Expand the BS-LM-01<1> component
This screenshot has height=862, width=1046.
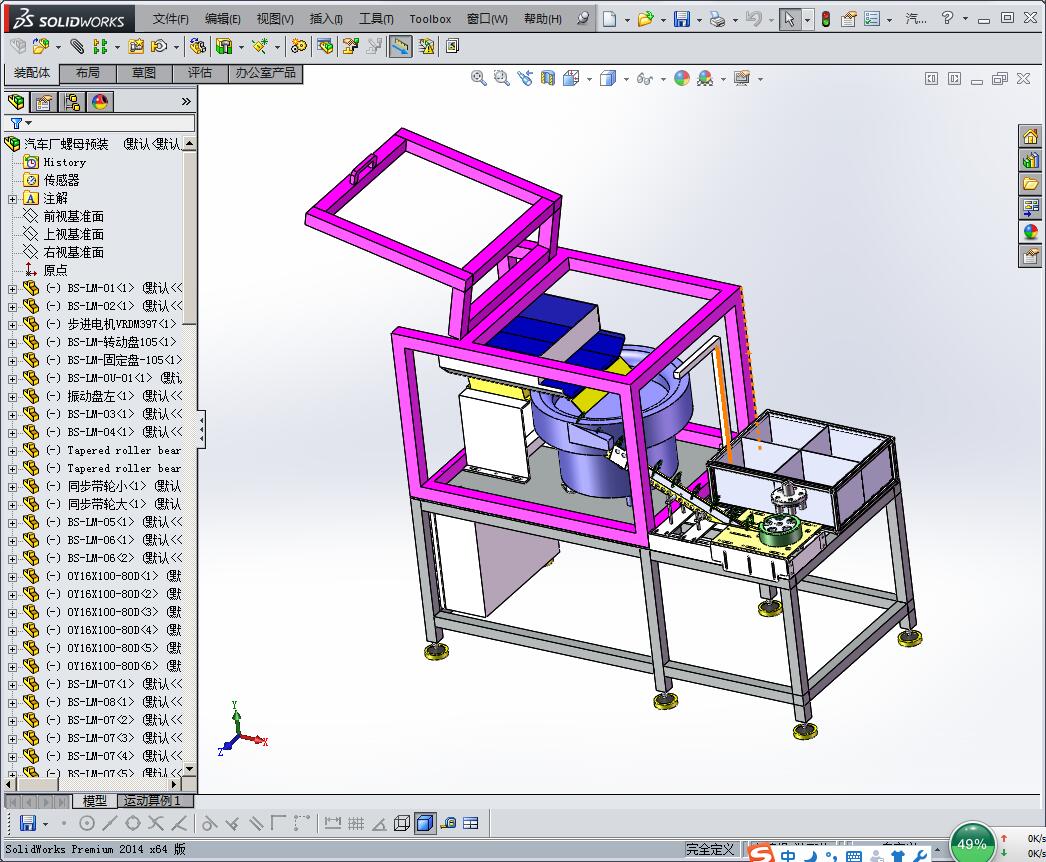[12, 289]
